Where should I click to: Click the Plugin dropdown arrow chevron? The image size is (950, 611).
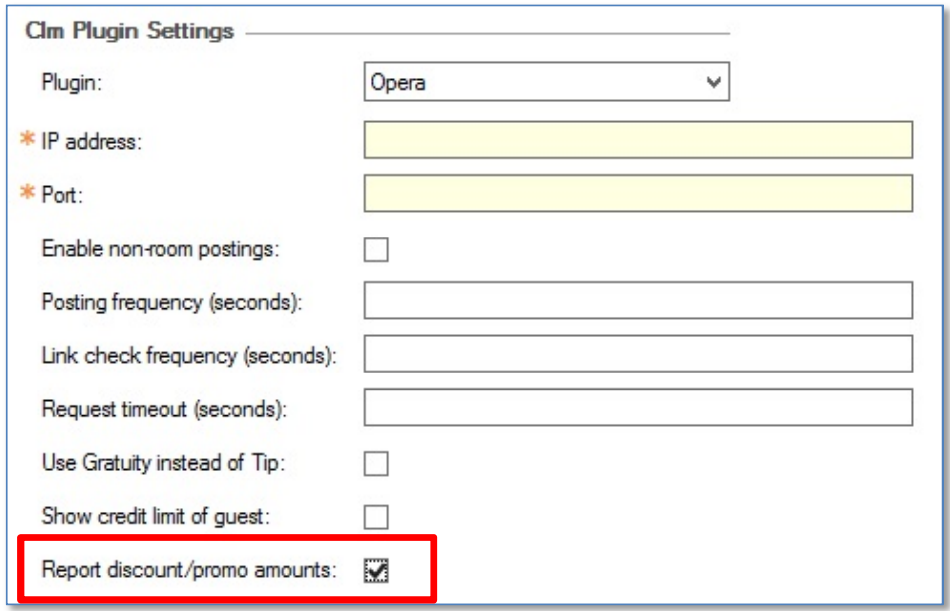(714, 82)
